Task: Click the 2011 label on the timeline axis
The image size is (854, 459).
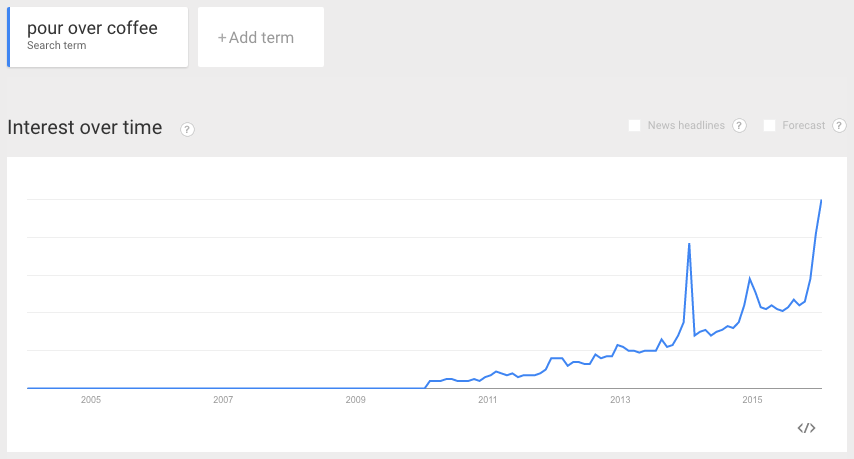Action: click(x=488, y=400)
